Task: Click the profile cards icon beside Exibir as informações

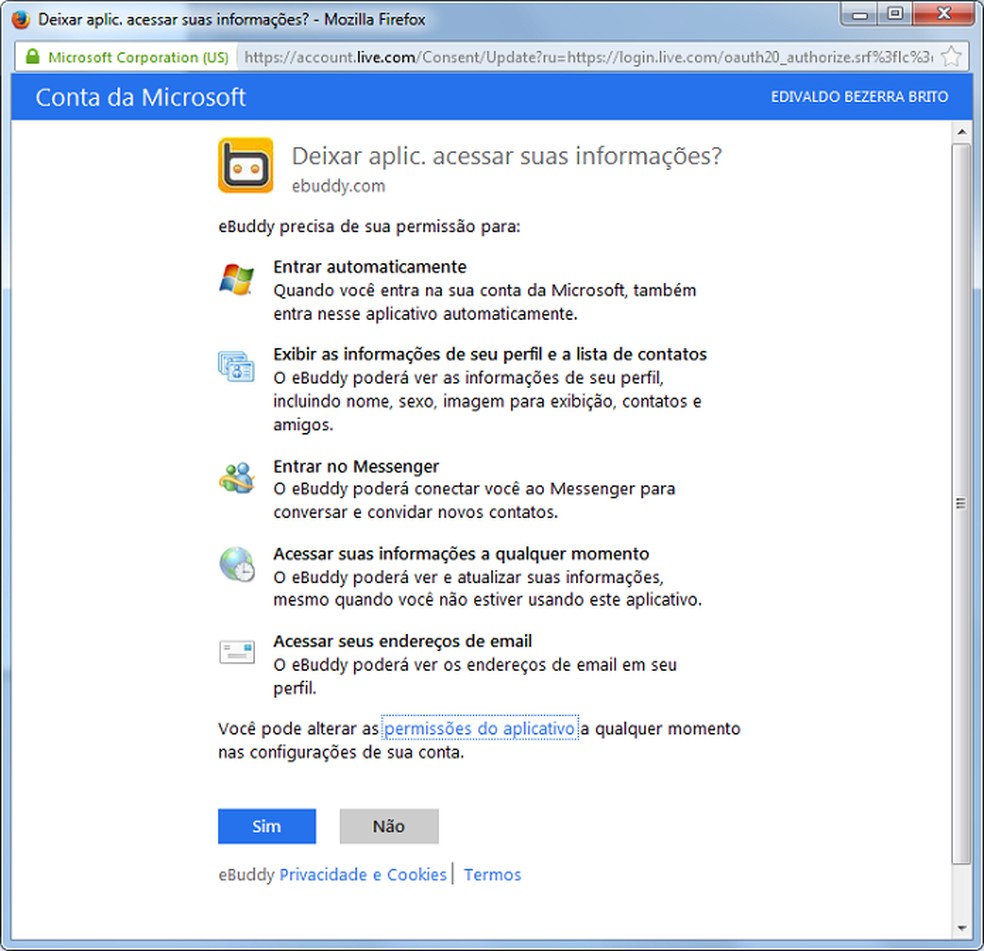Action: coord(237,367)
